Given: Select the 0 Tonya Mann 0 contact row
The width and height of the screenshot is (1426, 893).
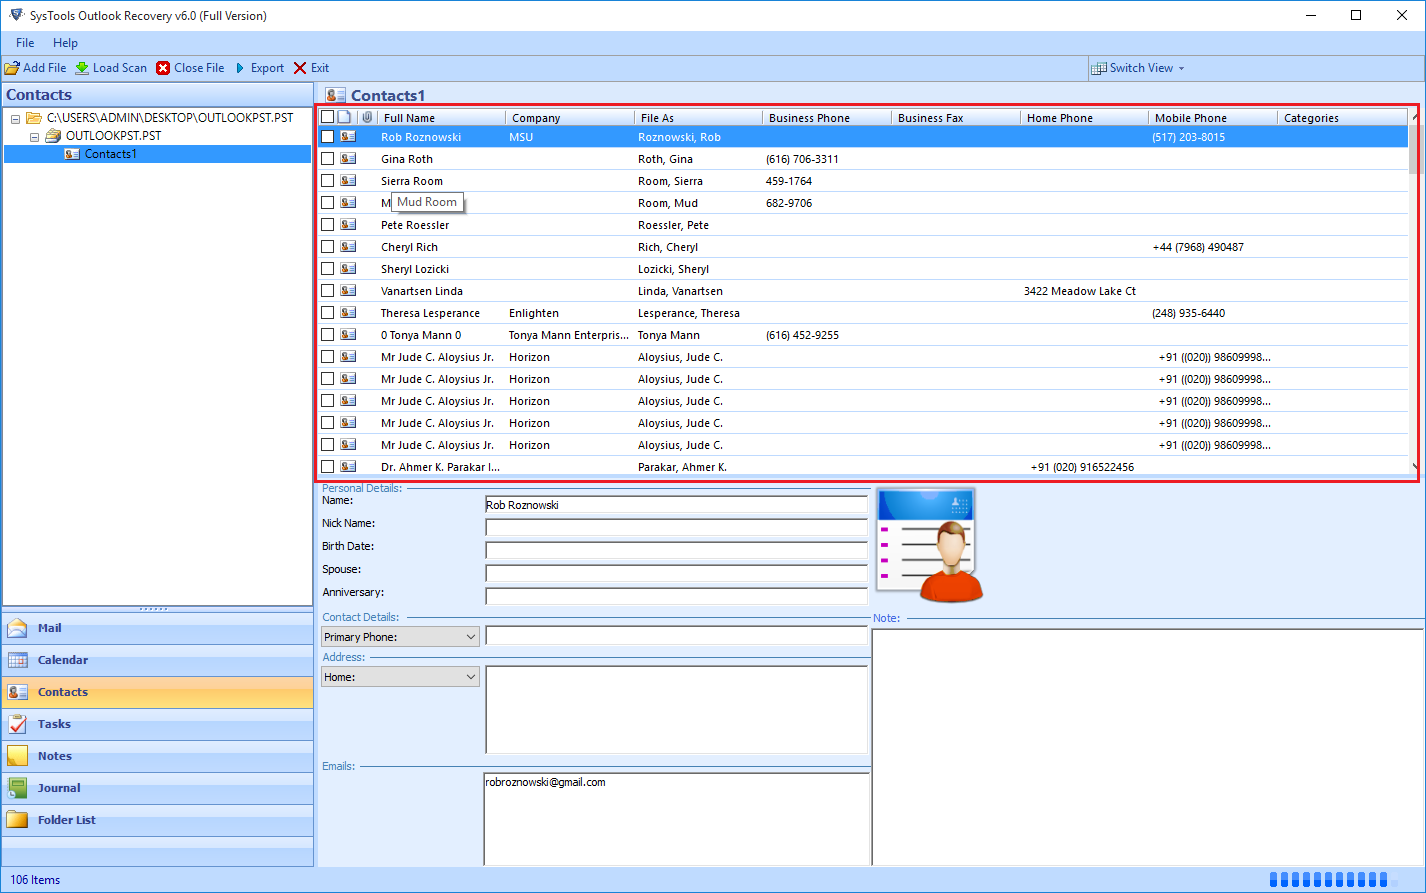Looking at the screenshot, I should 863,335.
